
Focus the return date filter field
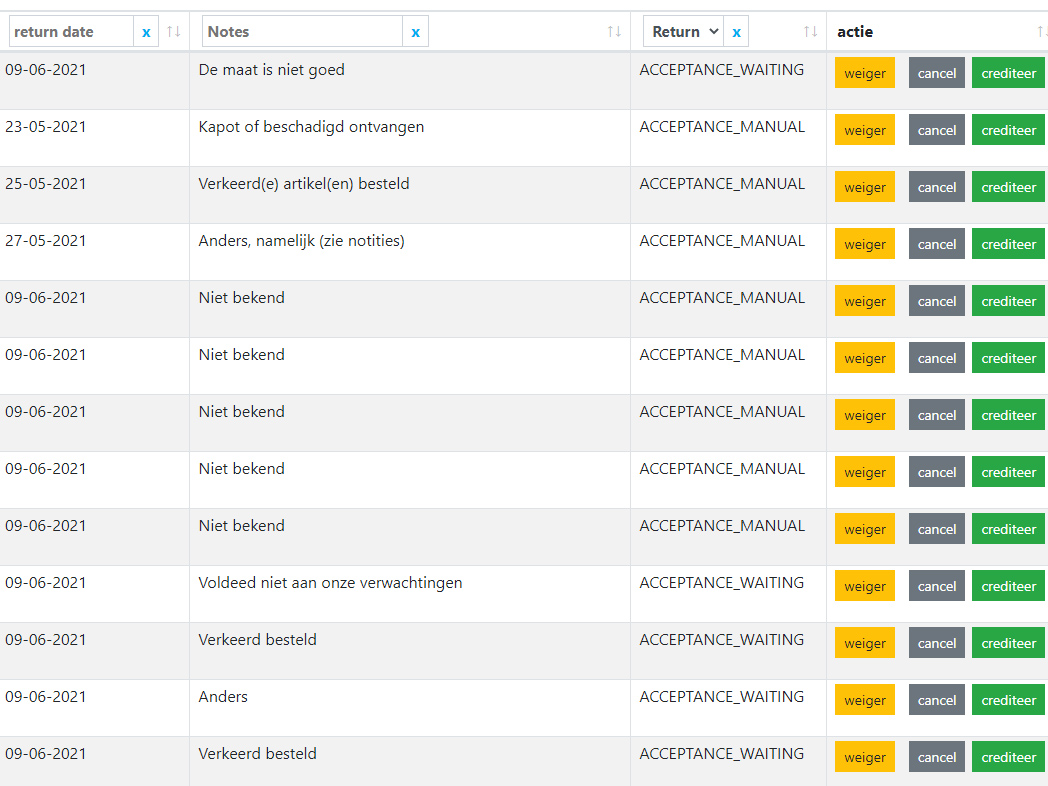pos(72,32)
